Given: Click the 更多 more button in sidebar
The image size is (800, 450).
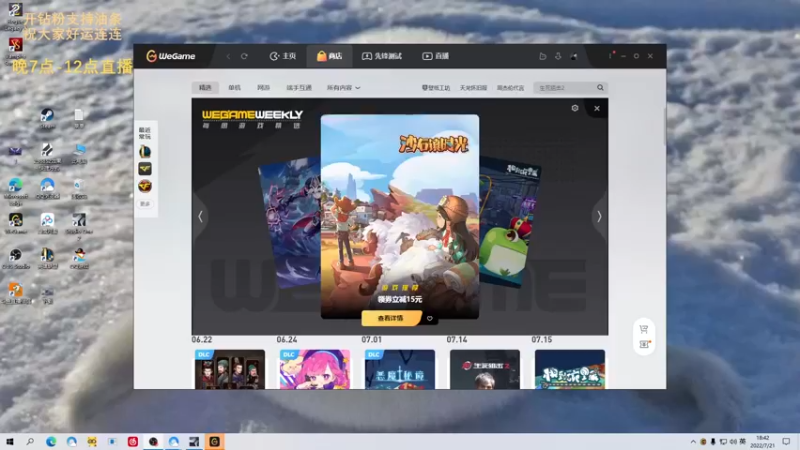Looking at the screenshot, I should 145,204.
